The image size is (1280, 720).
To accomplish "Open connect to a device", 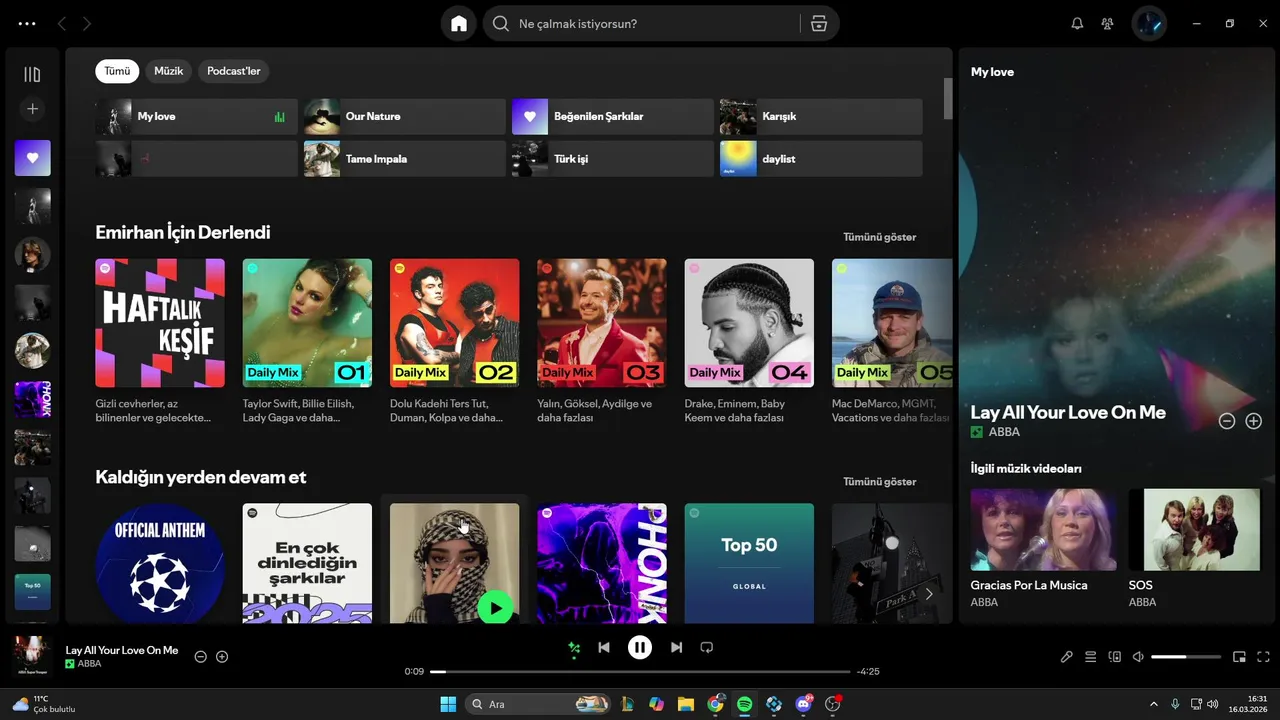I will tap(1115, 657).
